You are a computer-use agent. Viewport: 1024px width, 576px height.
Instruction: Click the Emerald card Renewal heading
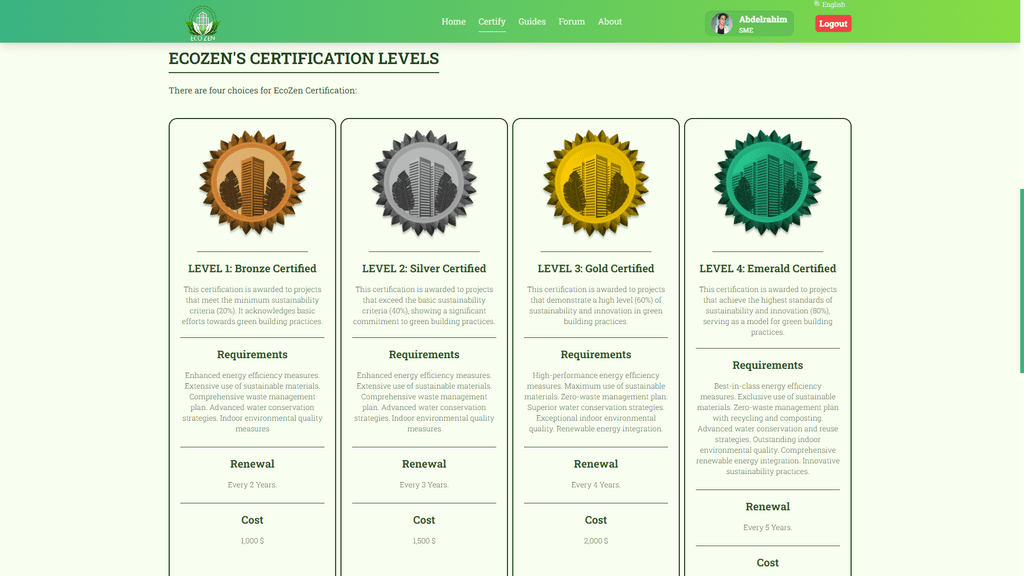point(767,507)
